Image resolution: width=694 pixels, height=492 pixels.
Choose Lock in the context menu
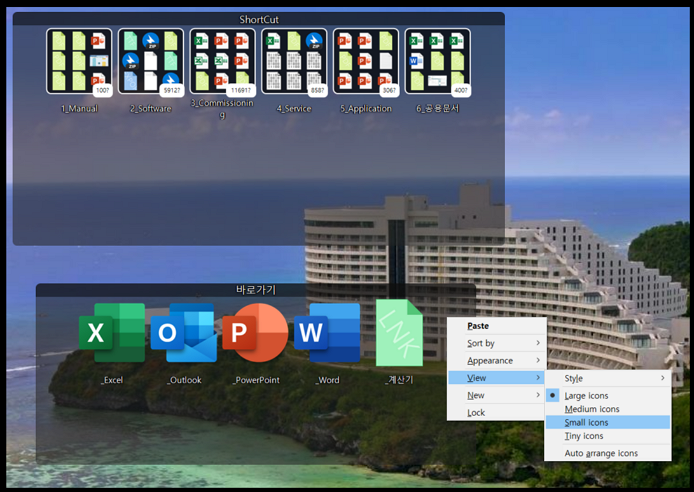[x=497, y=412]
